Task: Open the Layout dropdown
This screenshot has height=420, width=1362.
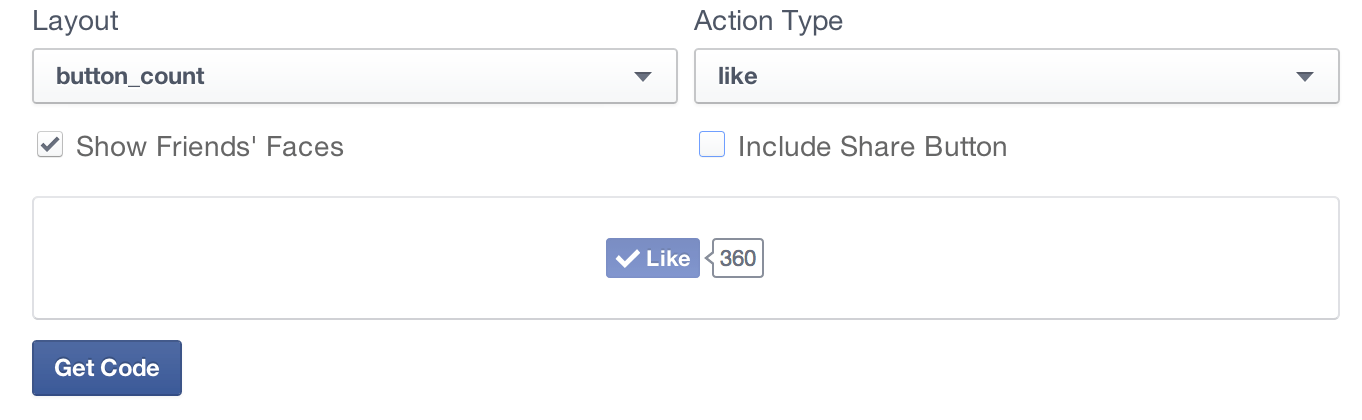Action: pos(355,76)
